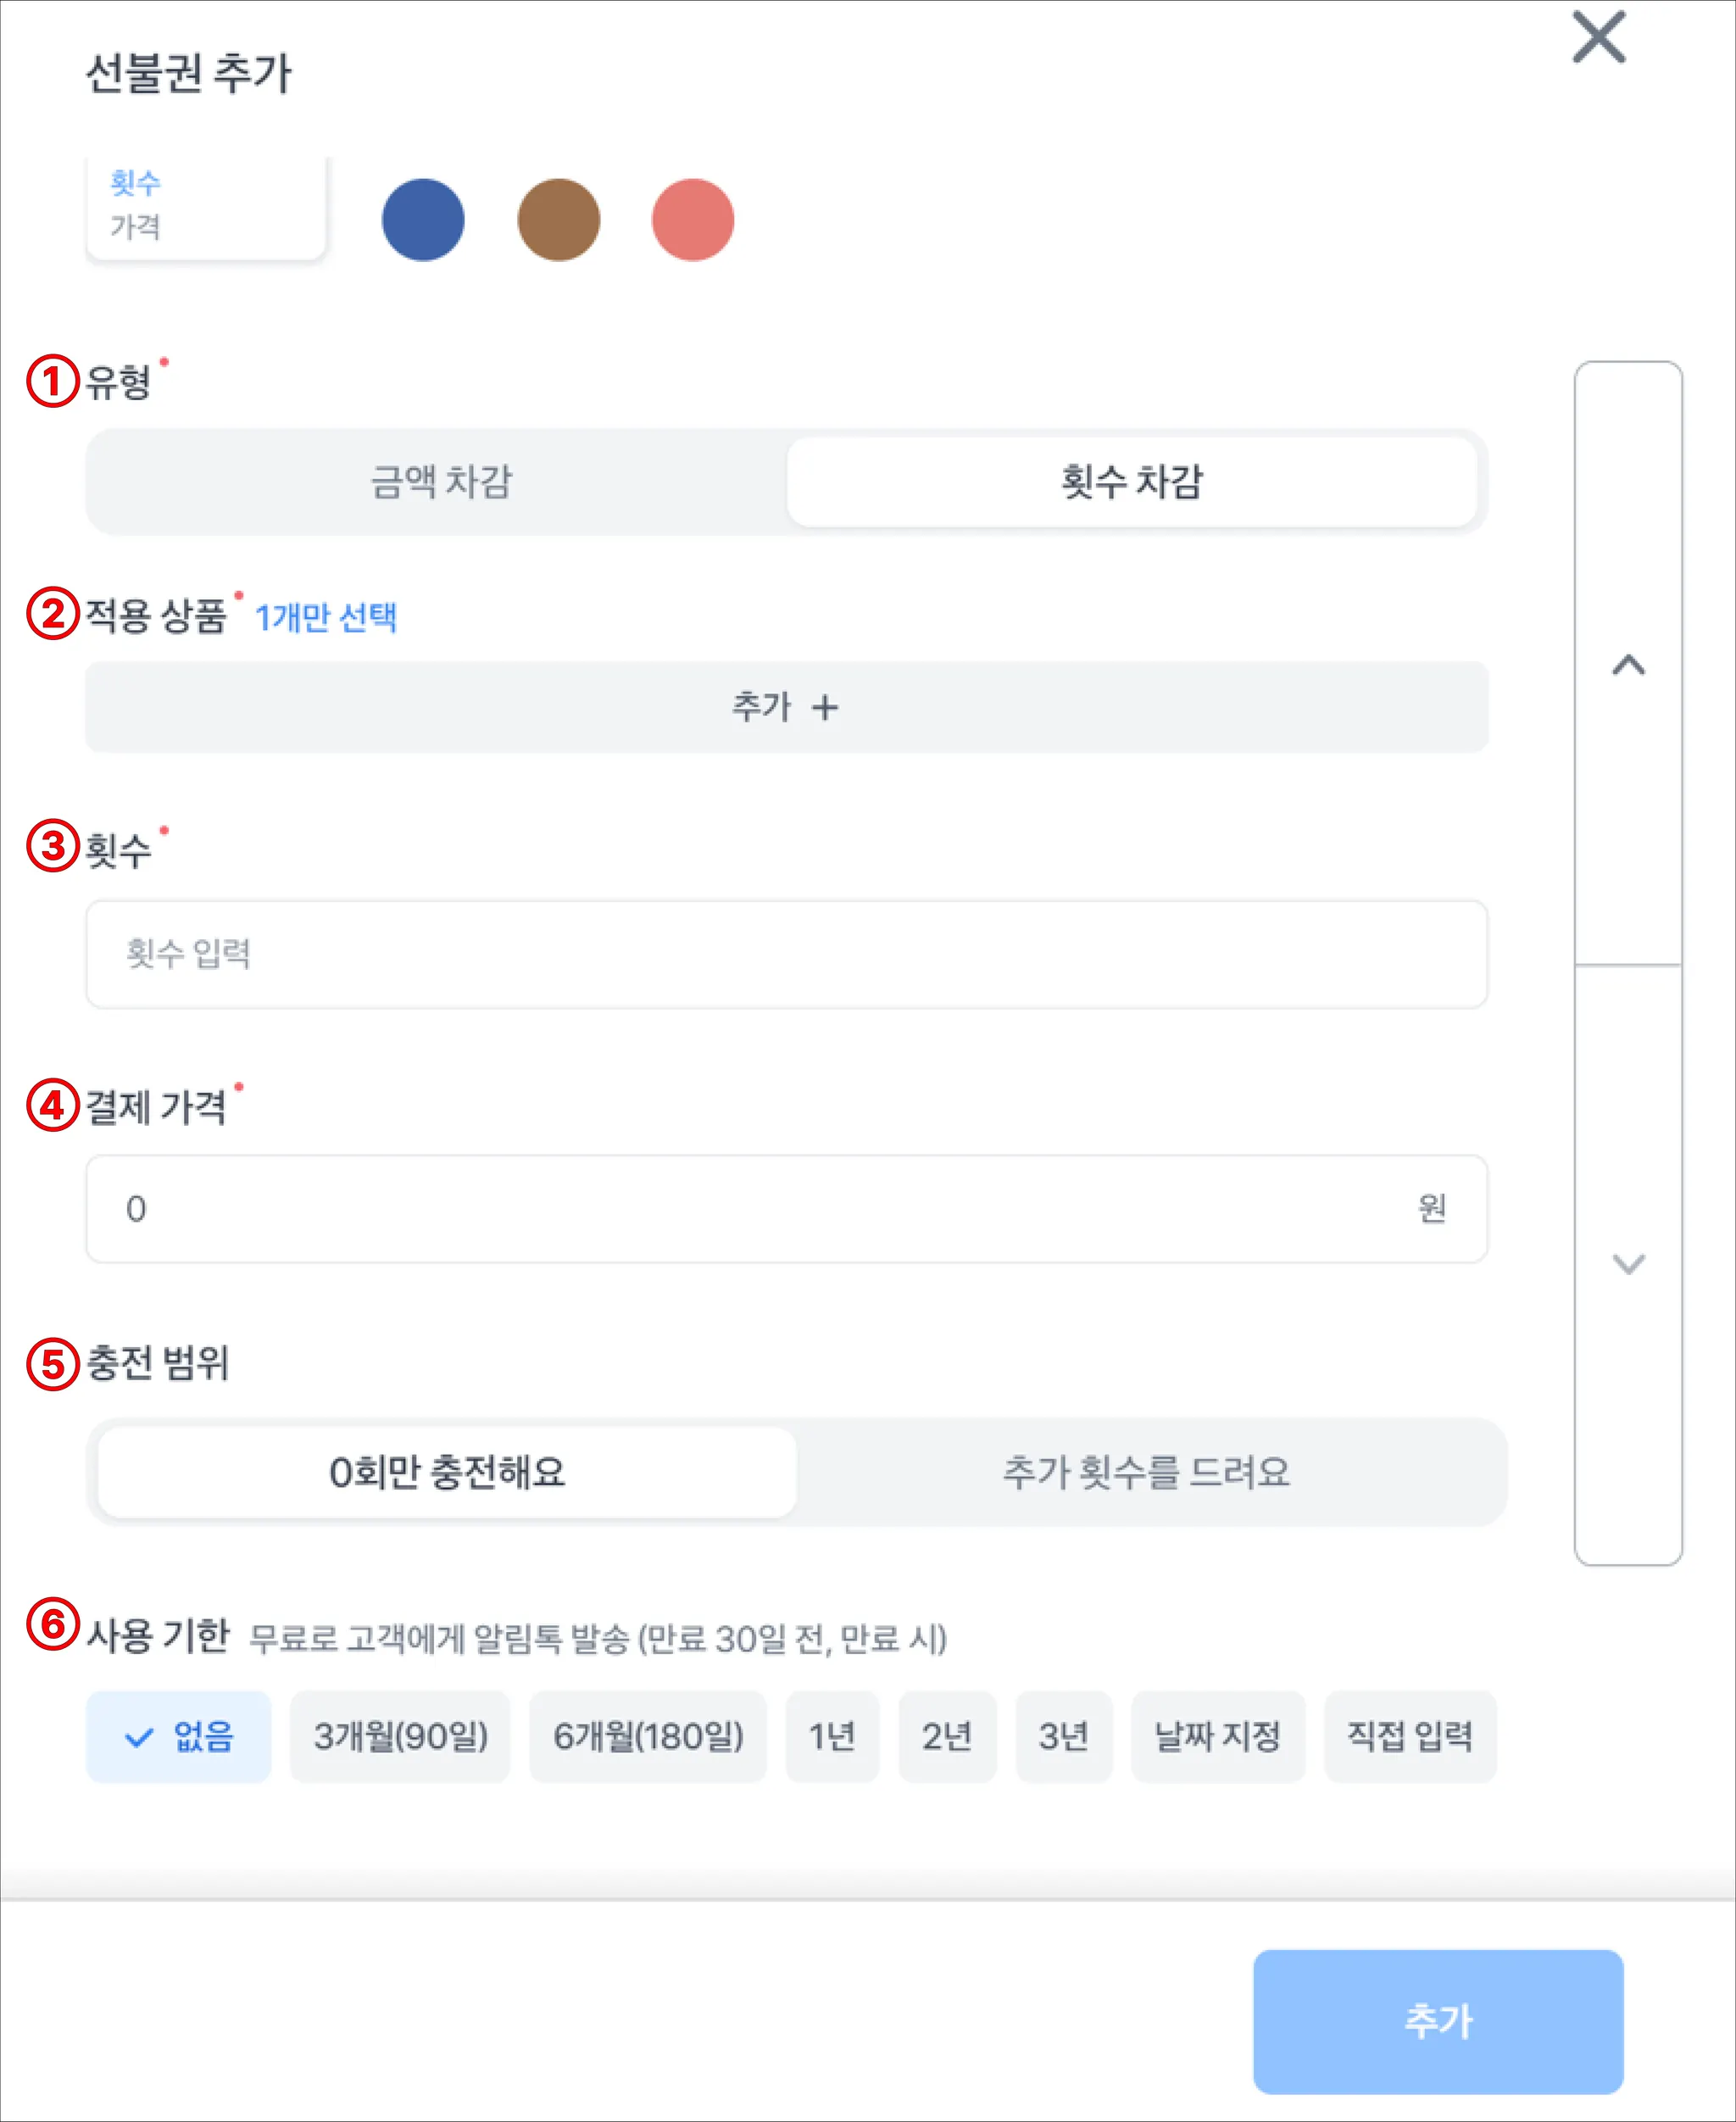Select the 횟수 차감 type tab

pyautogui.click(x=1131, y=482)
